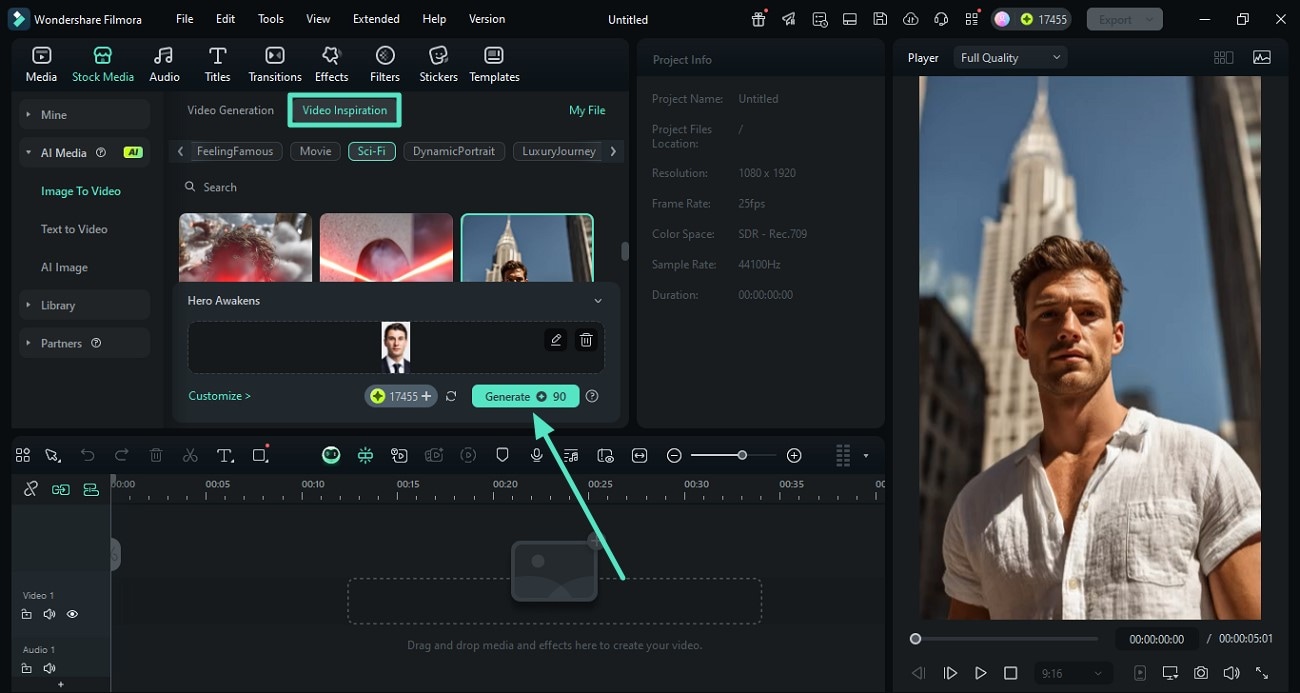
Task: Click the voiceover microphone icon
Action: click(537, 455)
